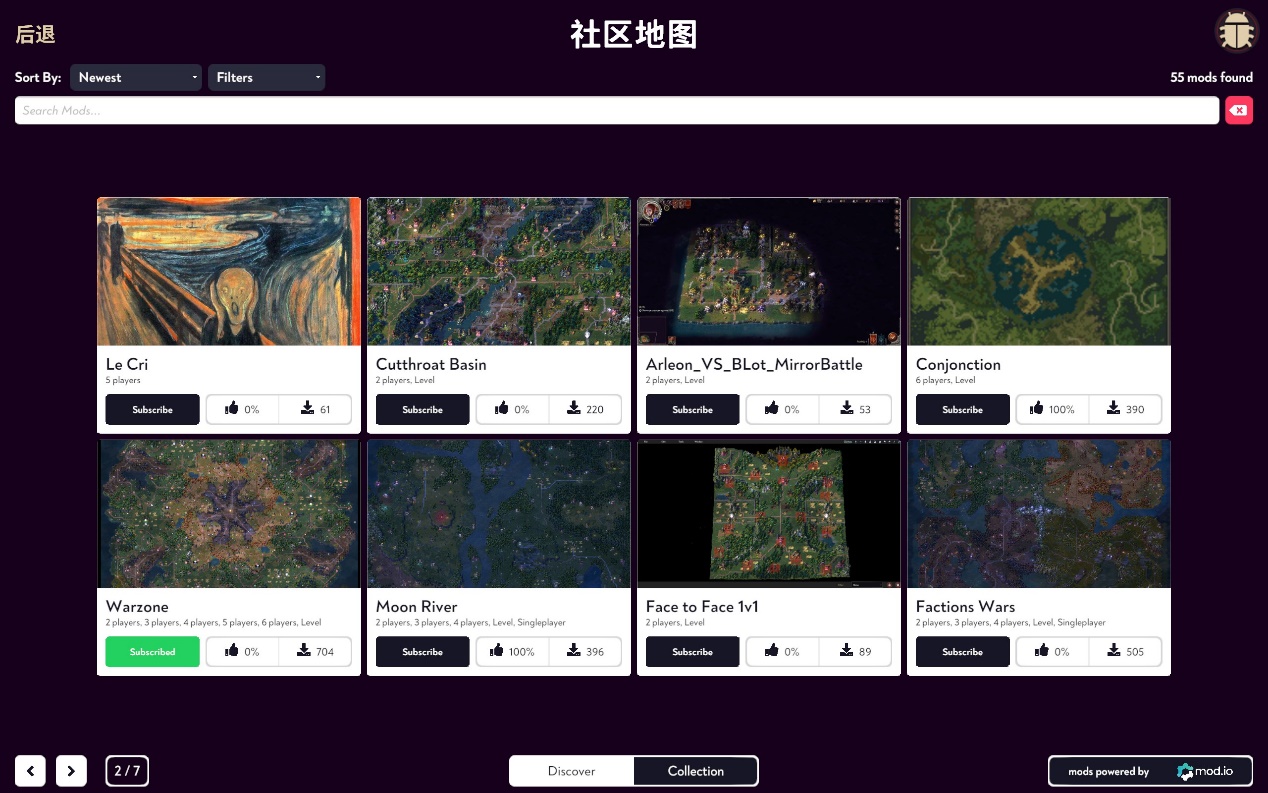Screen dimensions: 1268x793
Task: Subscribe to Arleon_VS_BLot_MirrorBattle map
Action: tap(693, 409)
